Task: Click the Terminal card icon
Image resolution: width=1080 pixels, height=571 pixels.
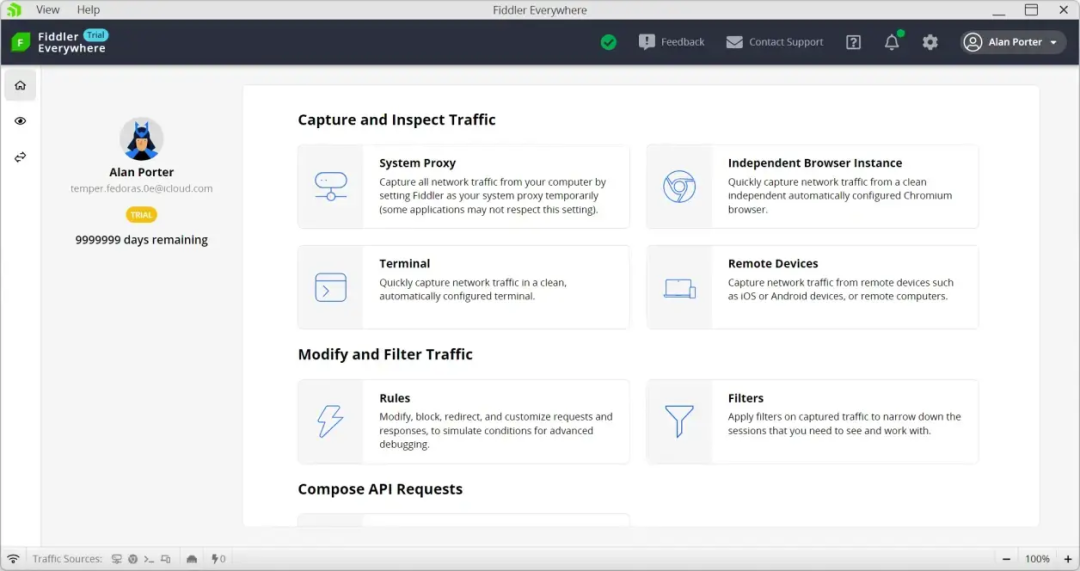Action: [x=331, y=287]
